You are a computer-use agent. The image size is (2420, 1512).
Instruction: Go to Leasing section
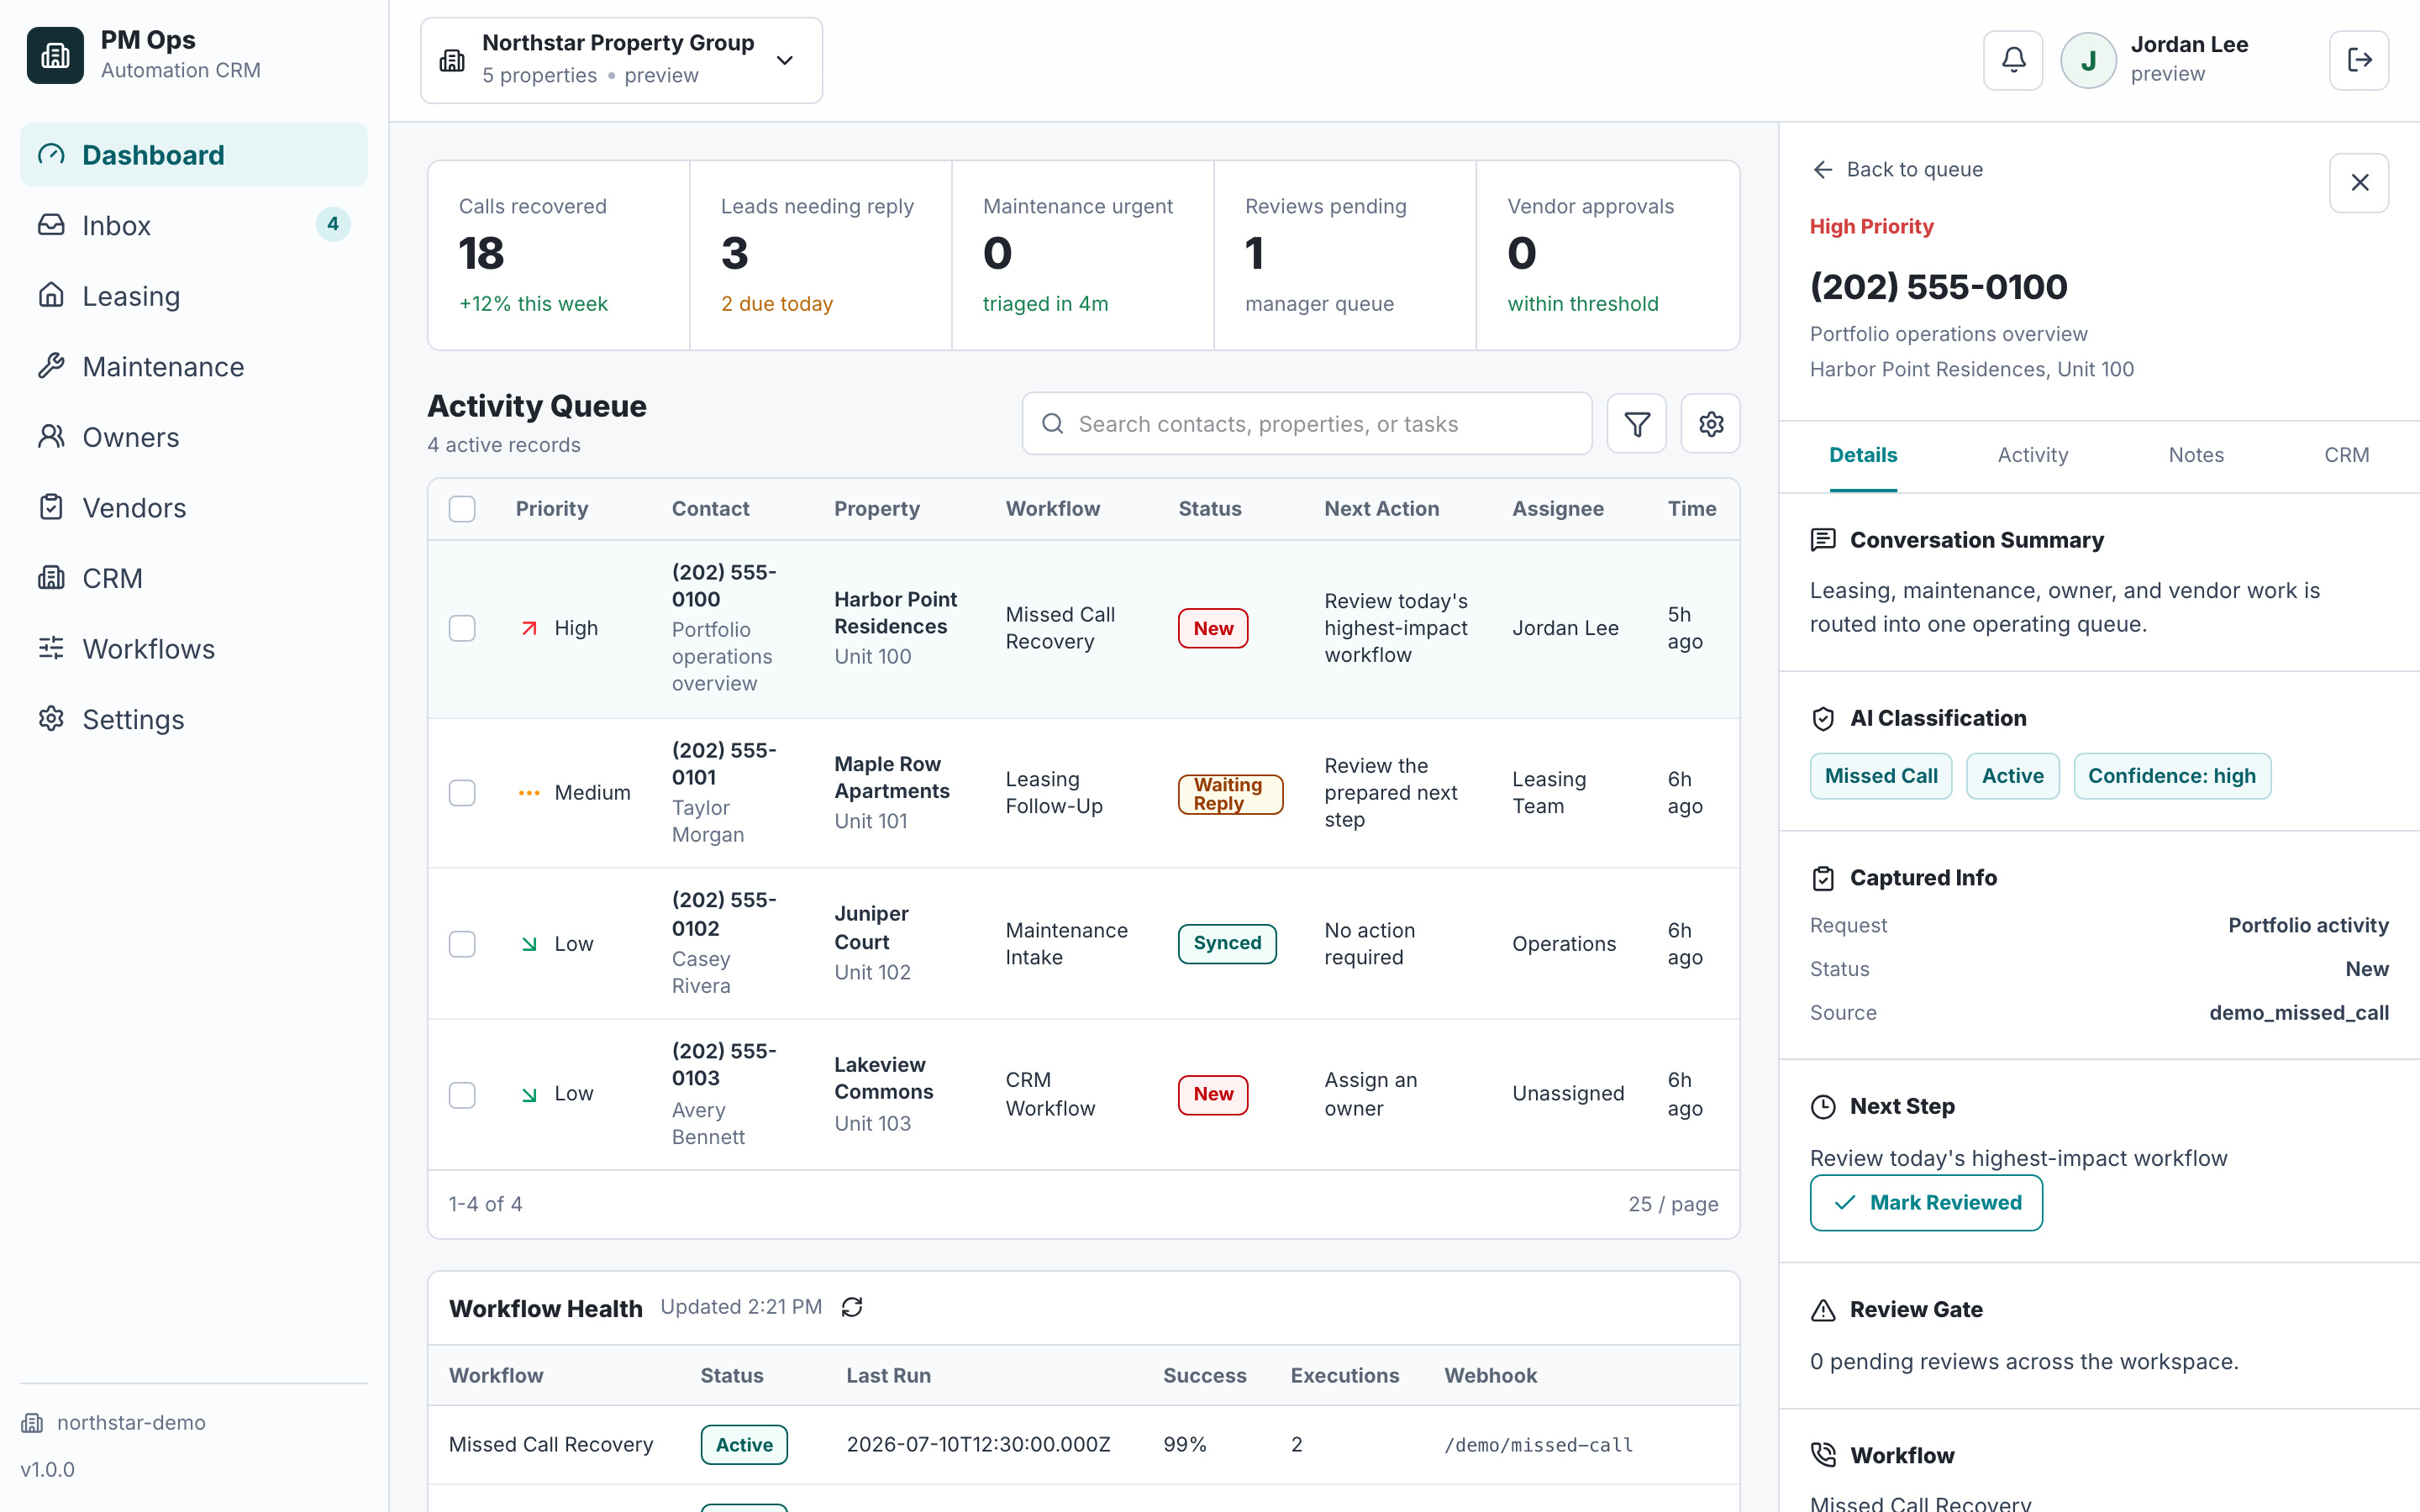[x=194, y=296]
